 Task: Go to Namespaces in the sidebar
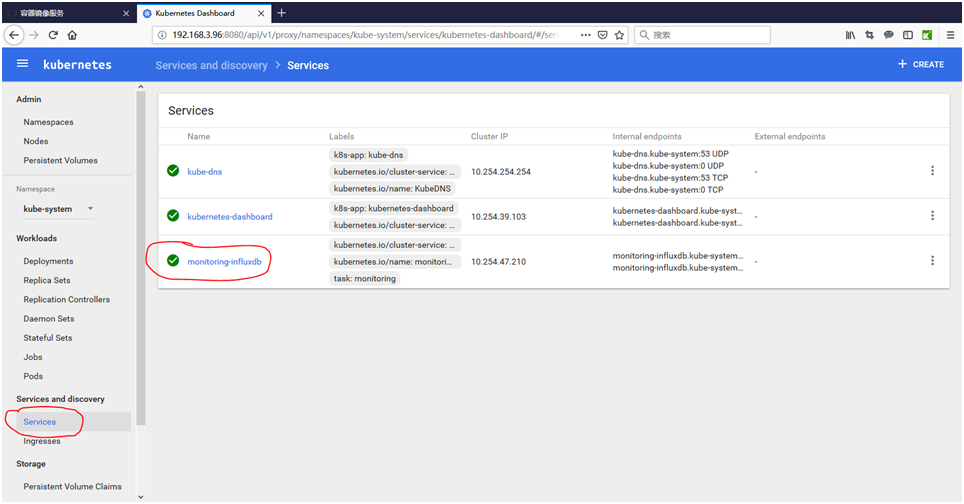point(49,122)
